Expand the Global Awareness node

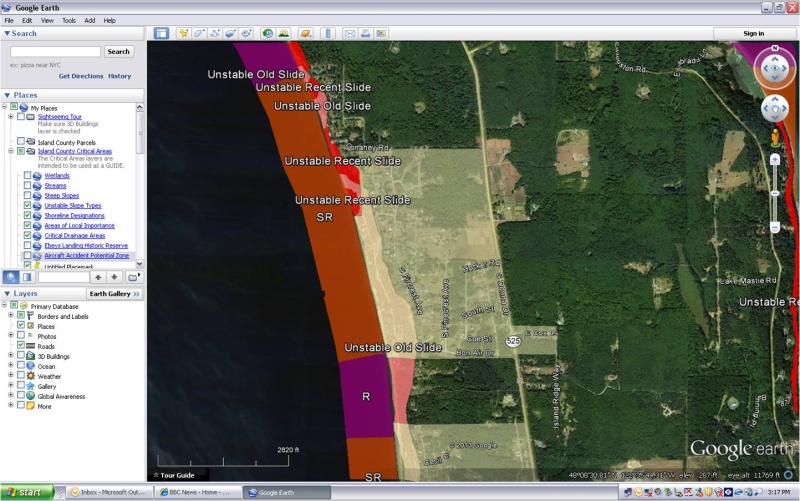click(x=11, y=395)
